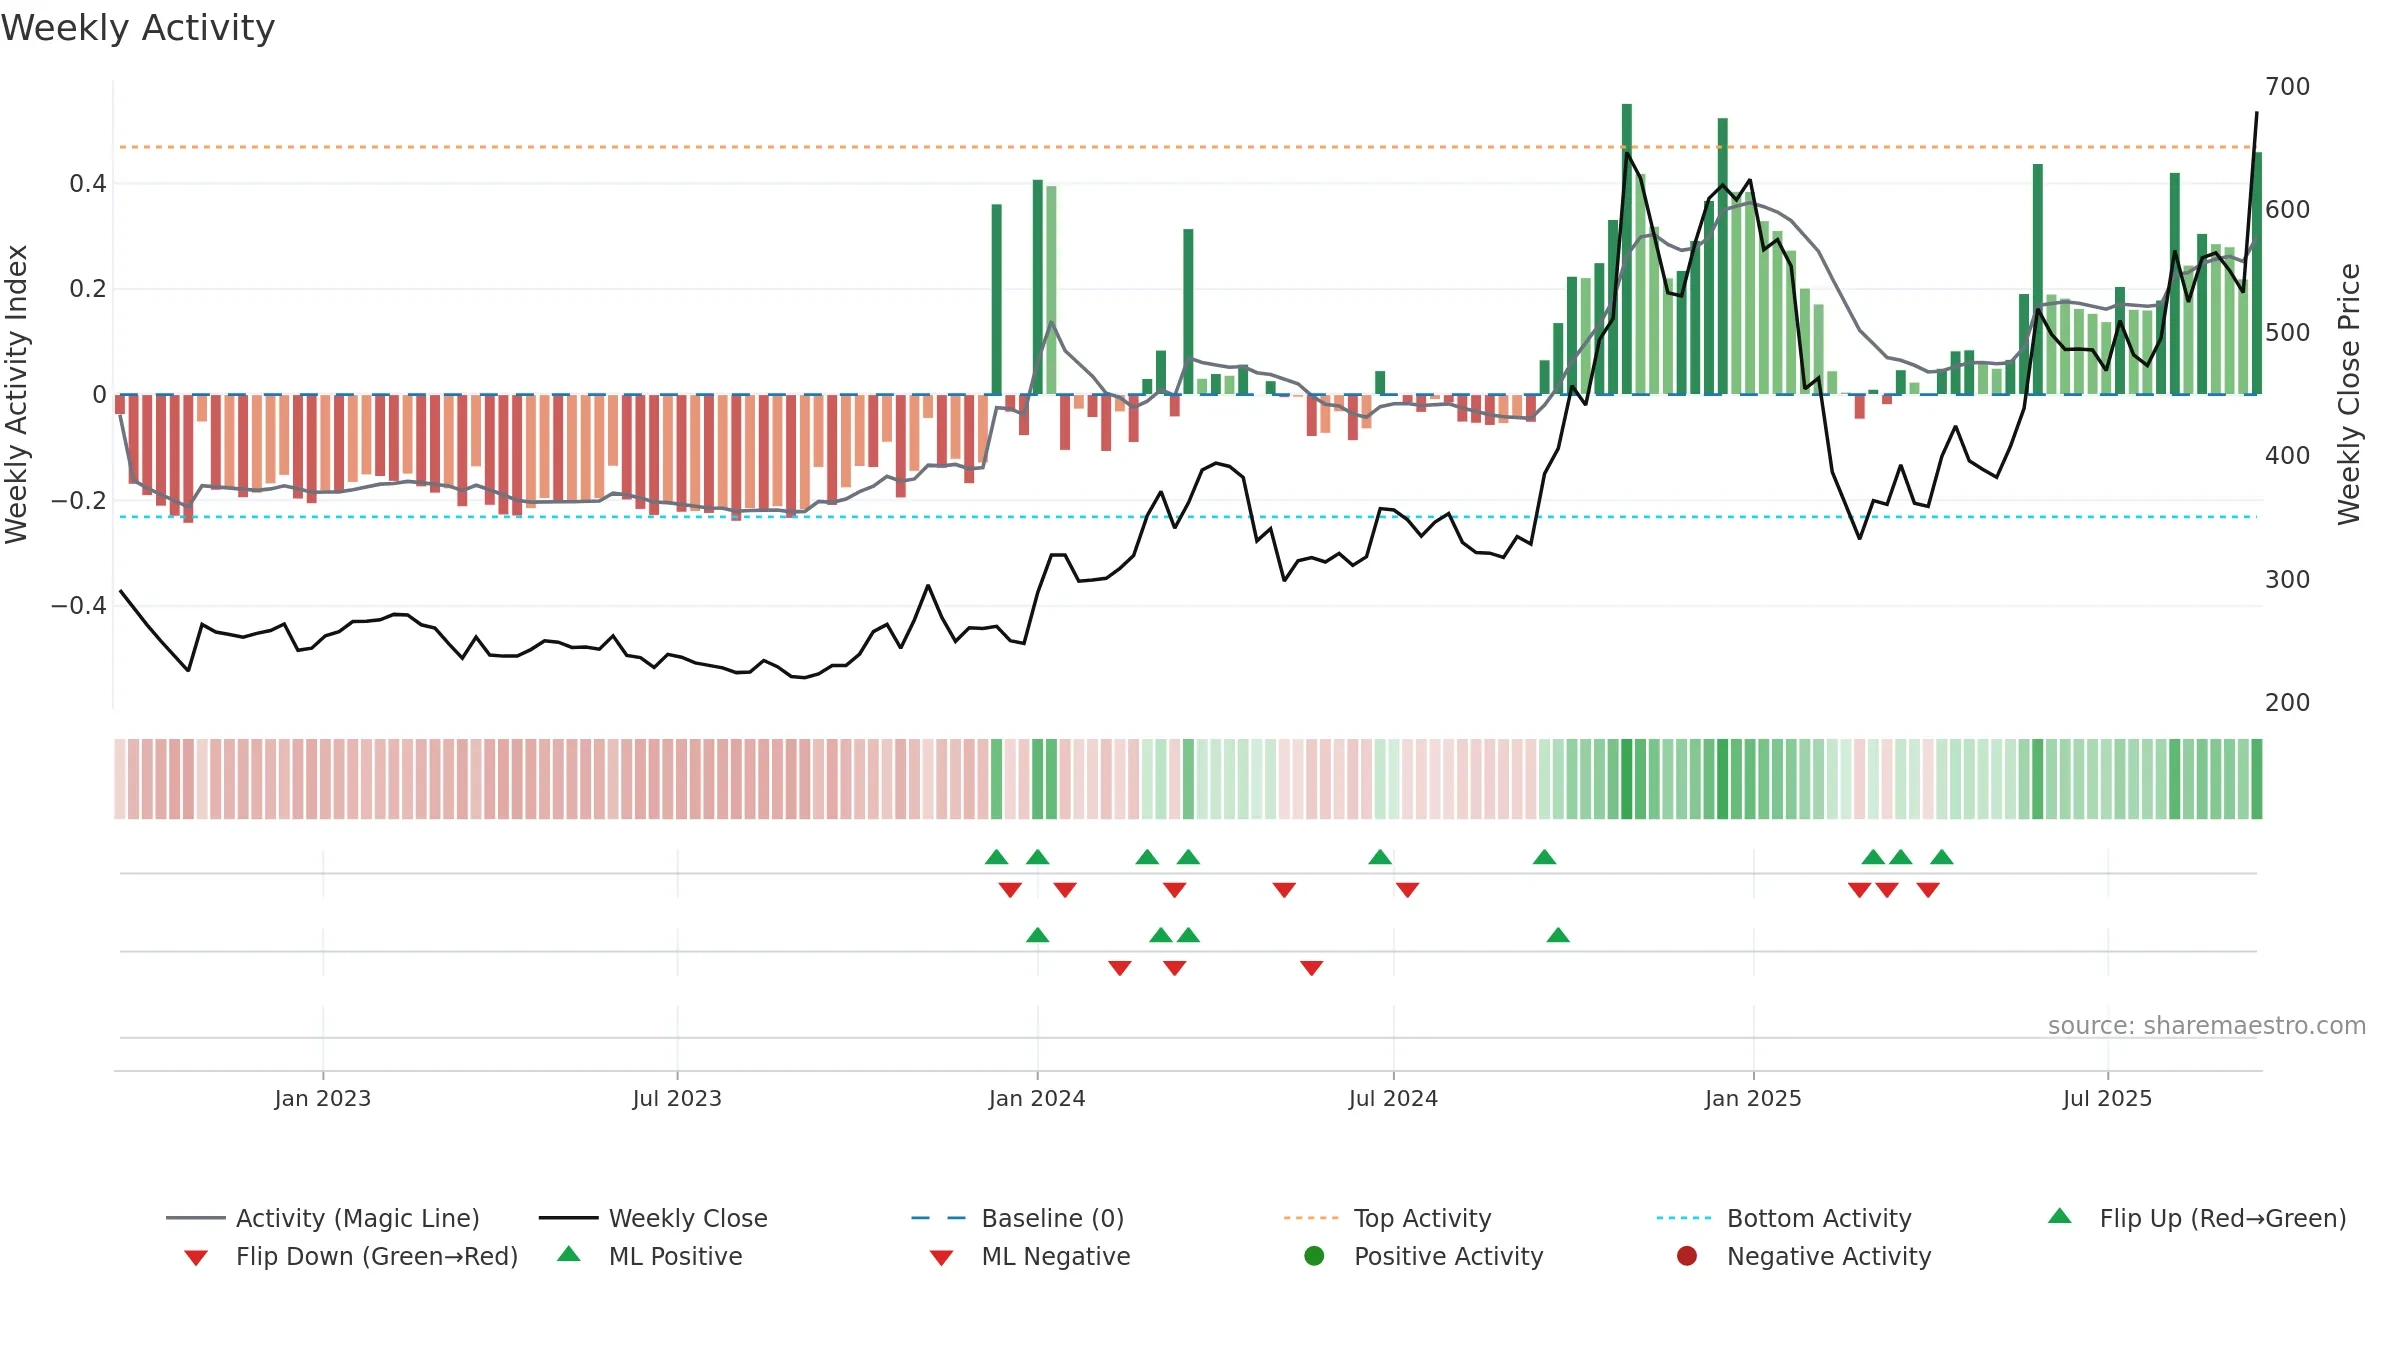Click the −0.2 activity axis tick
Image resolution: width=2400 pixels, height=1350 pixels.
click(x=78, y=501)
